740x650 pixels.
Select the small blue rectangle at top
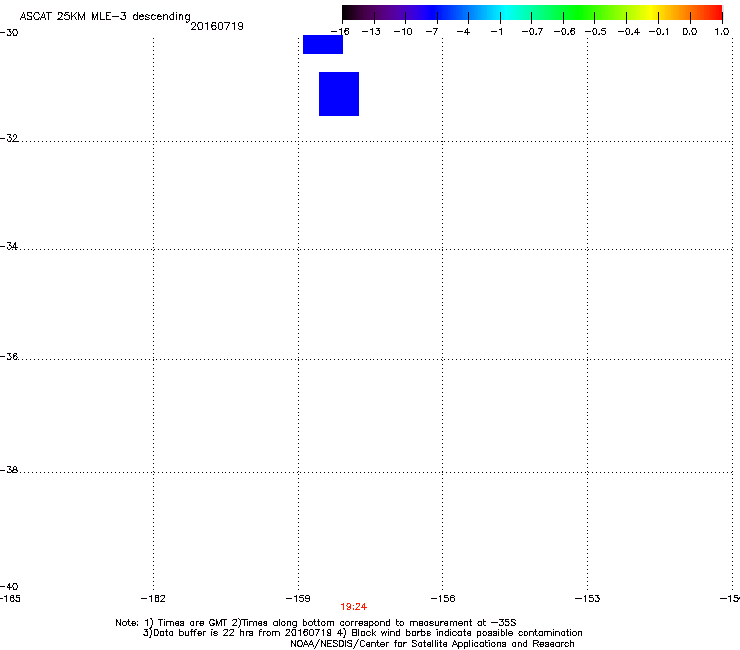[x=323, y=44]
